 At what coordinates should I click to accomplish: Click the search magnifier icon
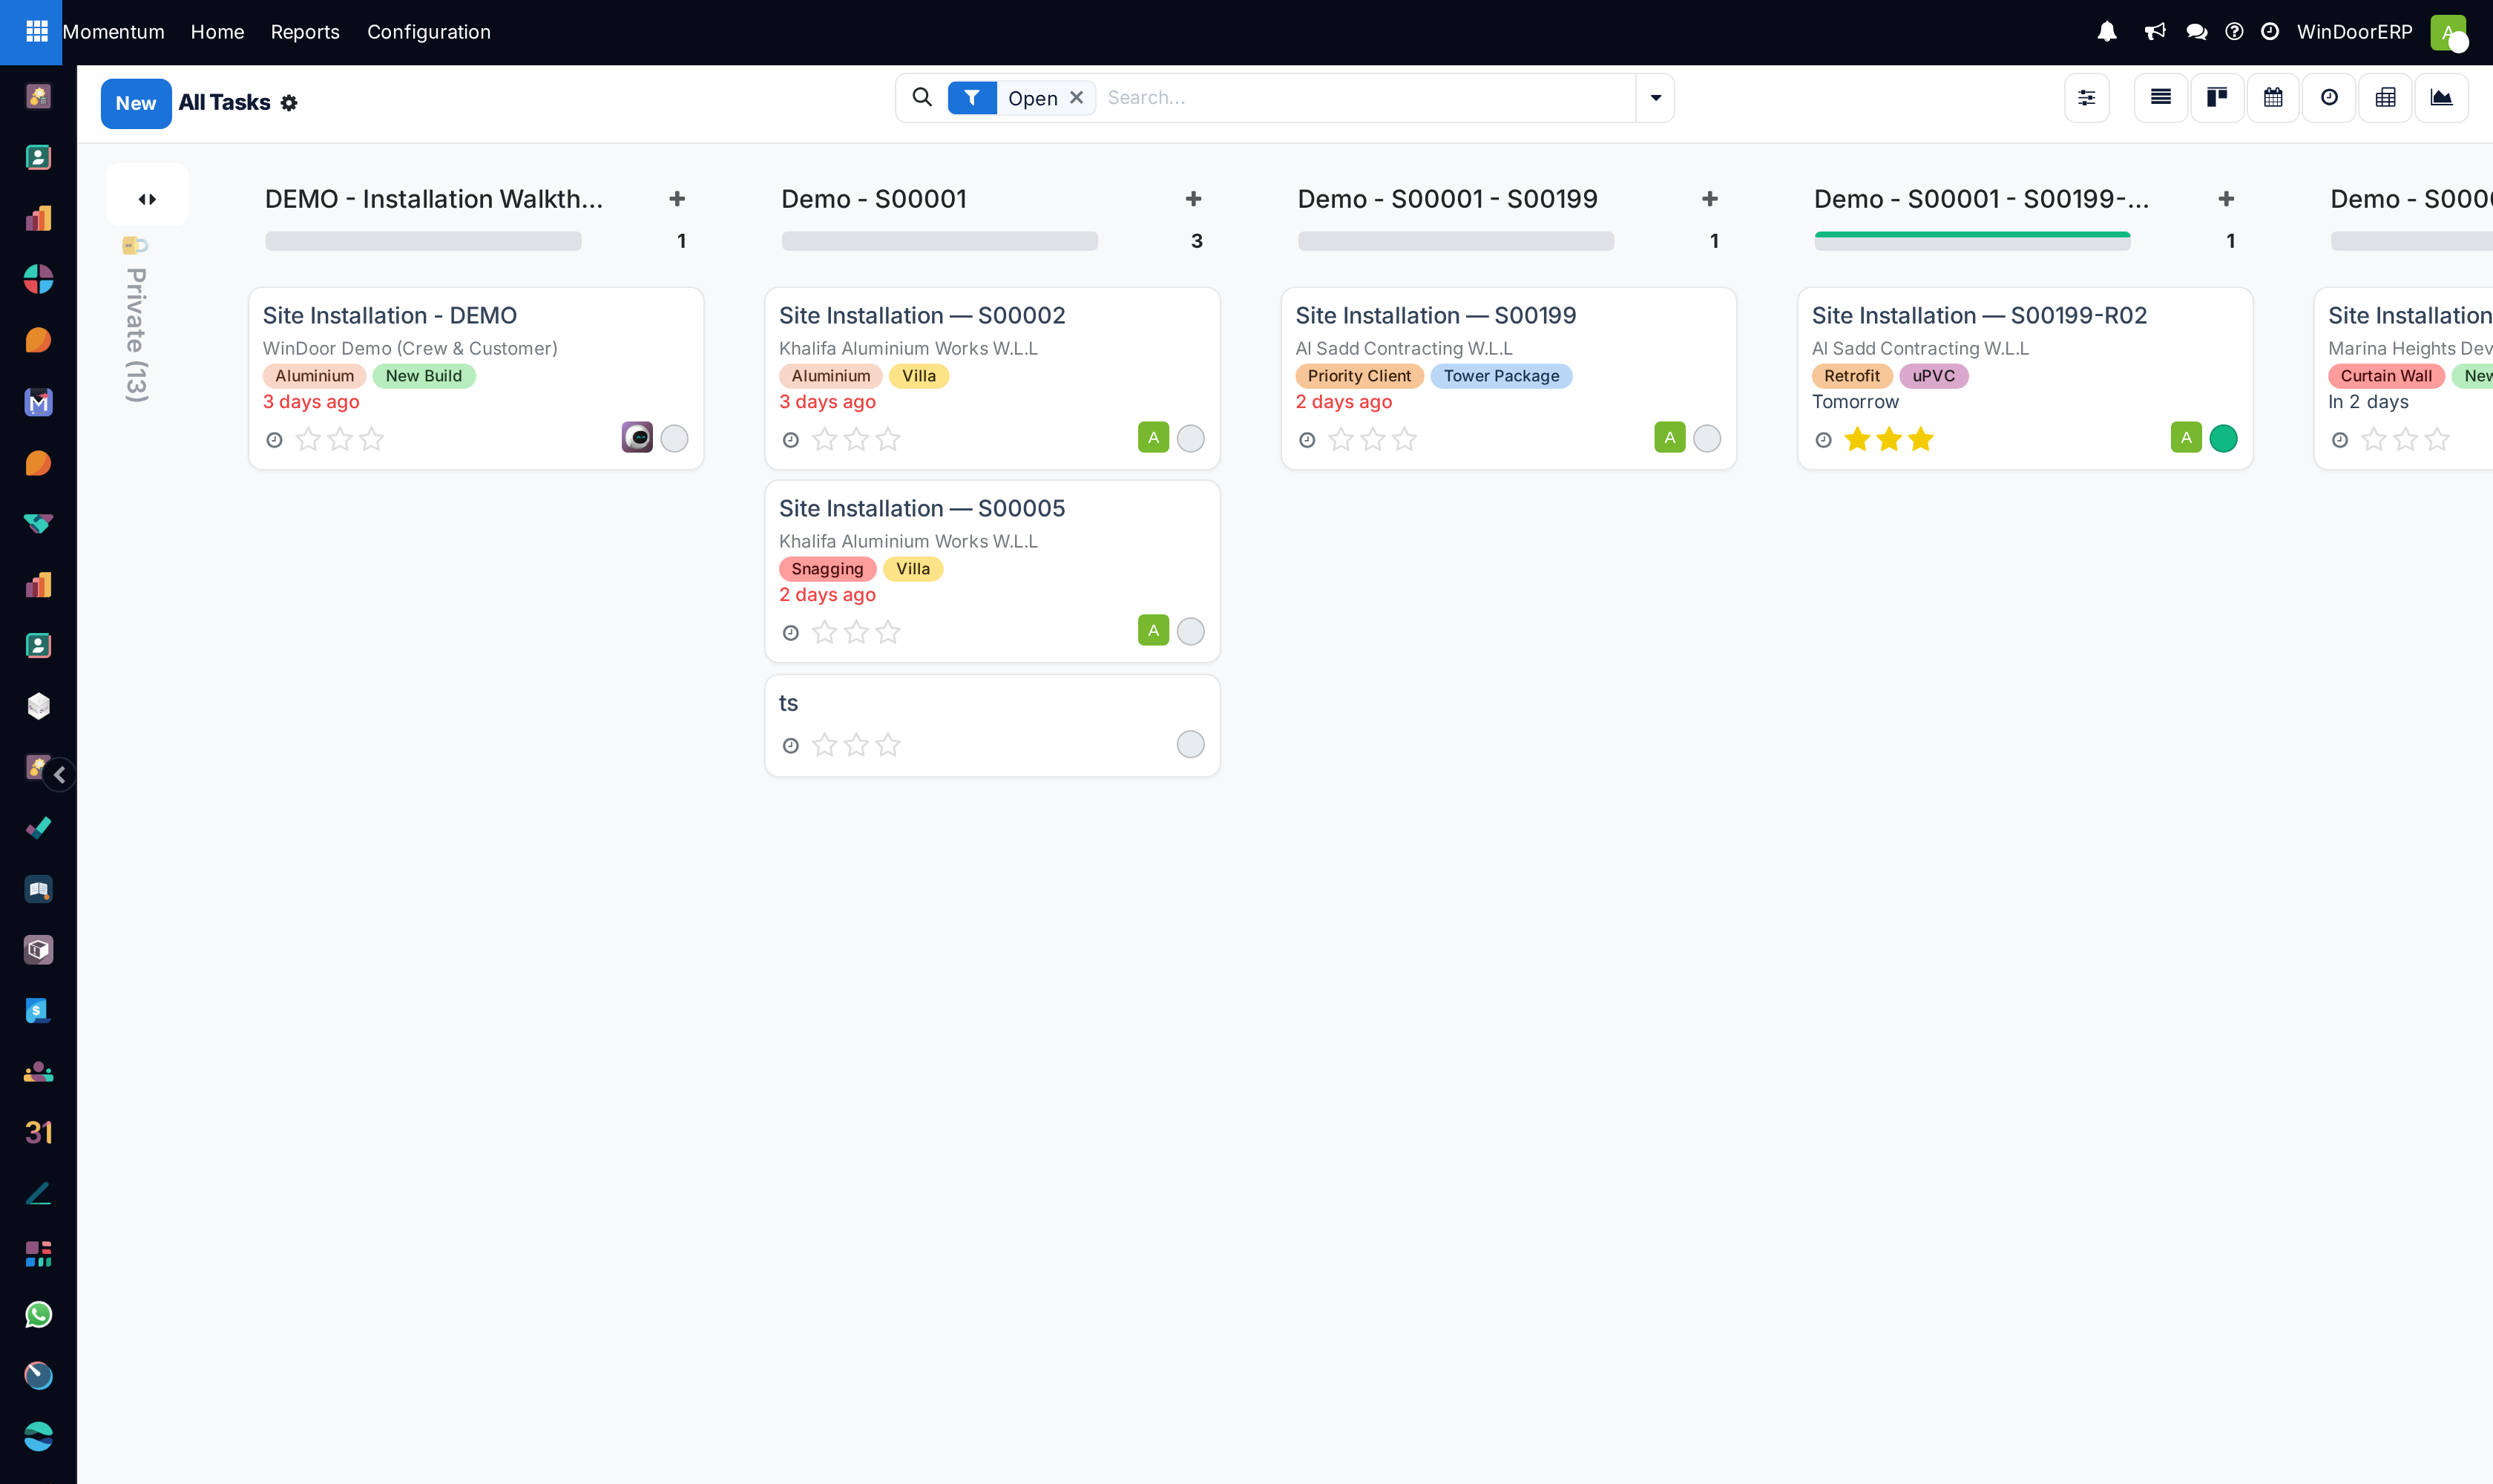click(x=922, y=97)
